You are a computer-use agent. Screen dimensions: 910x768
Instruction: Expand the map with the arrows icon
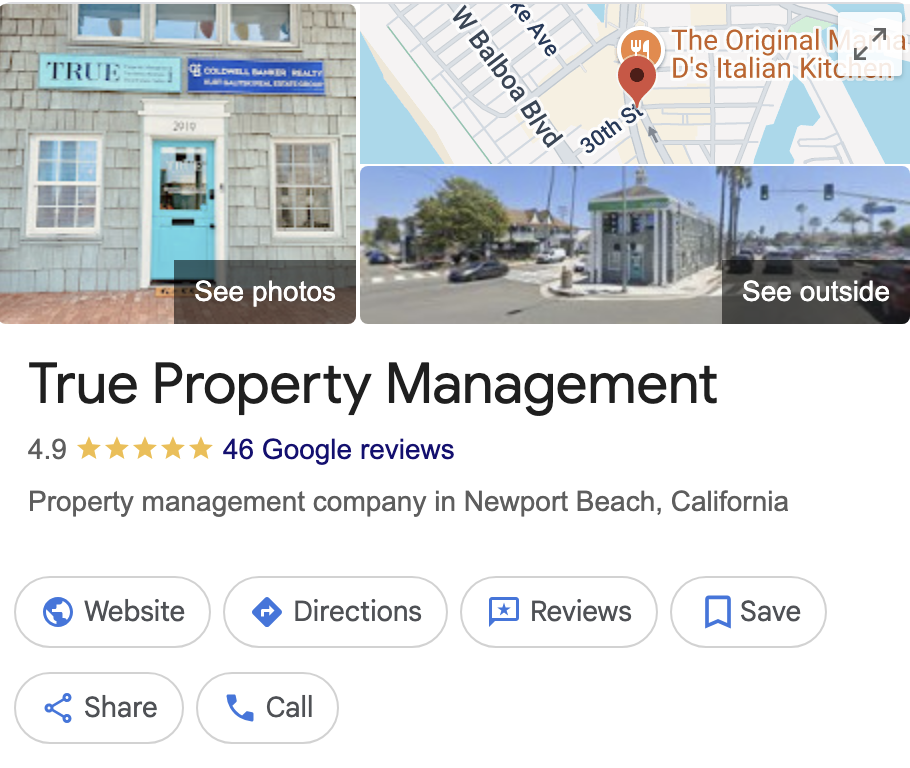coord(869,44)
